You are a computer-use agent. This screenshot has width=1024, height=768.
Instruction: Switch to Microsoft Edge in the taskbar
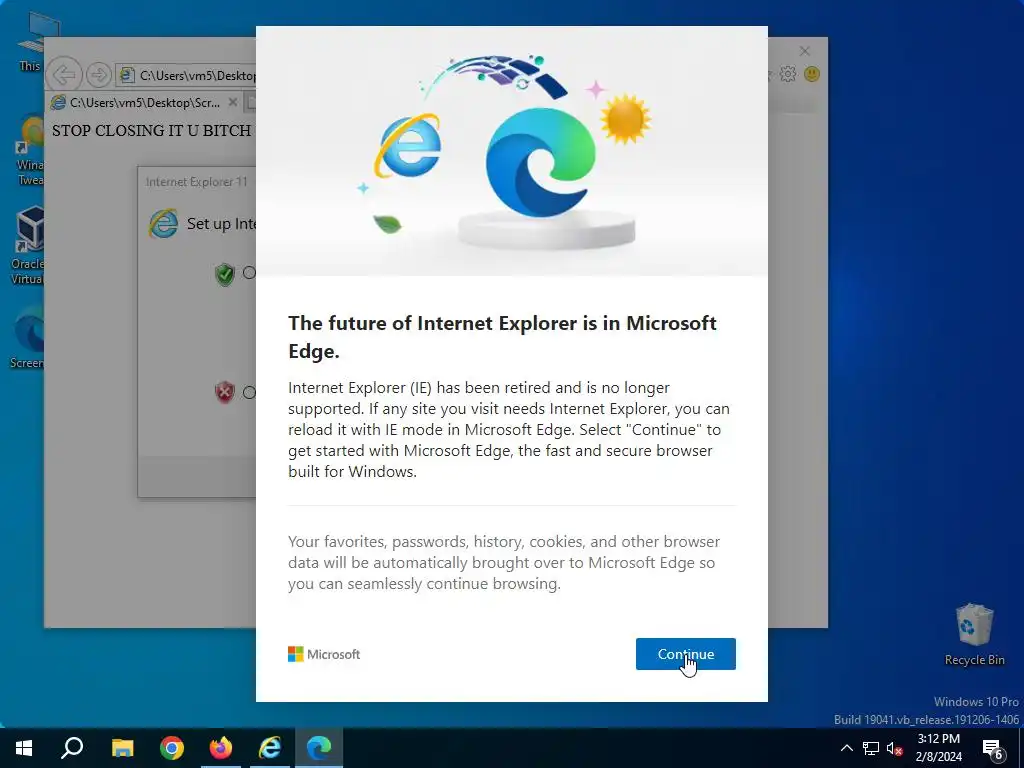coord(319,748)
